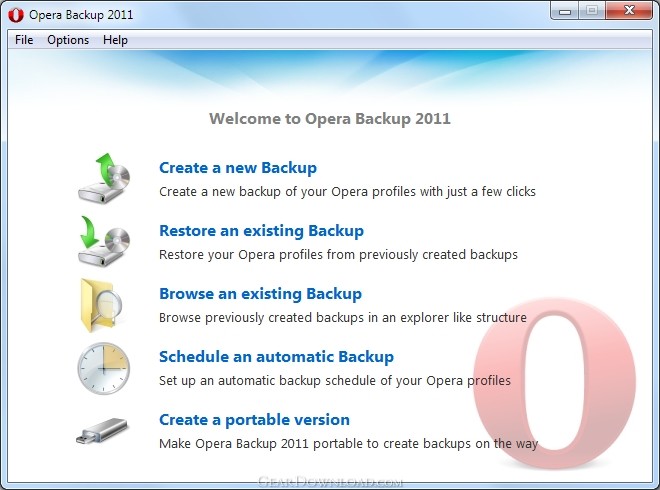The width and height of the screenshot is (660, 490).
Task: Click the USB flash drive icon
Action: [102, 431]
